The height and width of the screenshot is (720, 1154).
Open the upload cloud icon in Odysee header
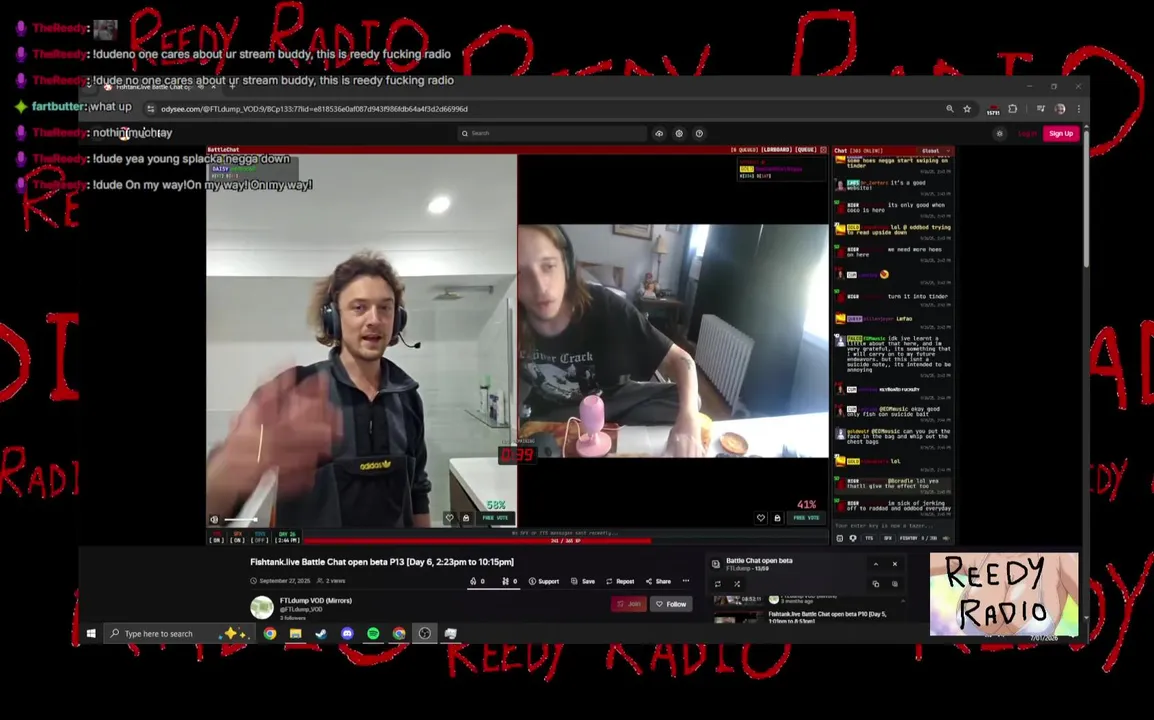tap(659, 133)
